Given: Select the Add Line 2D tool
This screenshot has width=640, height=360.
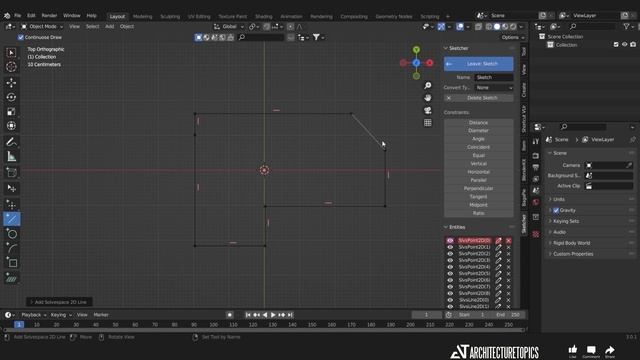Looking at the screenshot, I should point(11,219).
